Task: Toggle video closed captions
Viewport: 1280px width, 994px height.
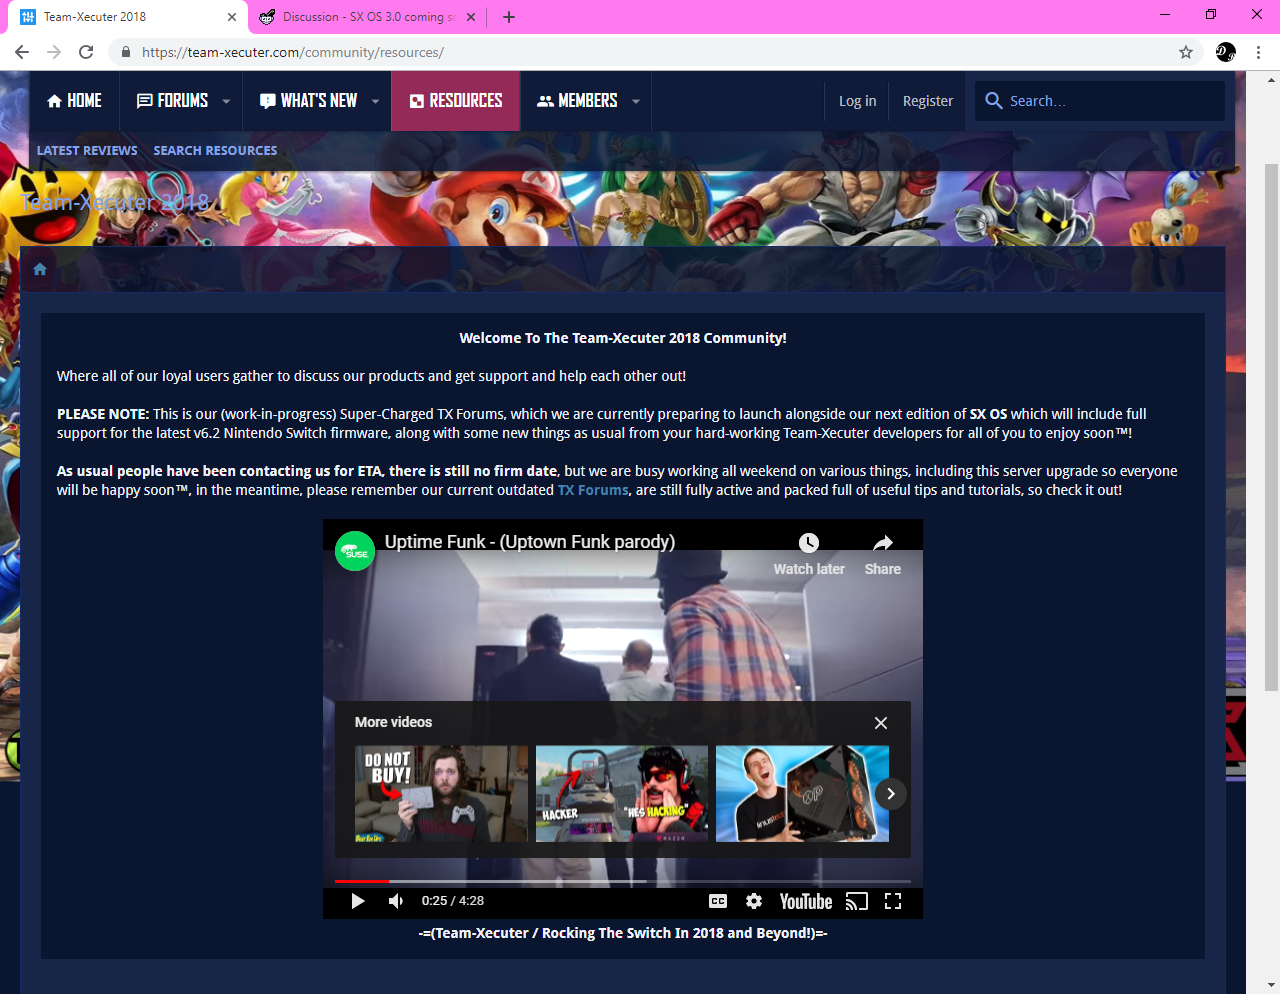Action: click(x=718, y=901)
